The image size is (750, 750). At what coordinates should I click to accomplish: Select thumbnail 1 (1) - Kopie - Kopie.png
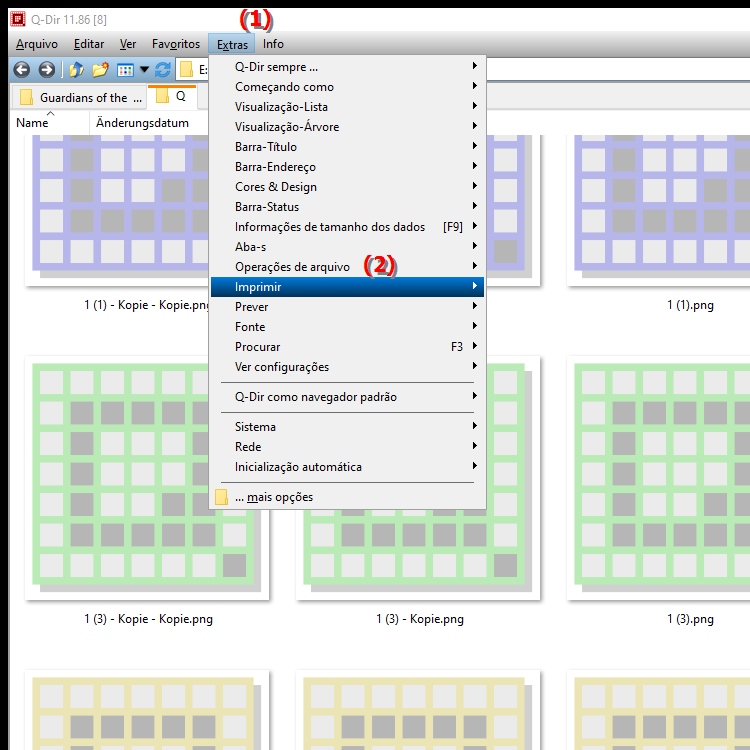point(117,210)
